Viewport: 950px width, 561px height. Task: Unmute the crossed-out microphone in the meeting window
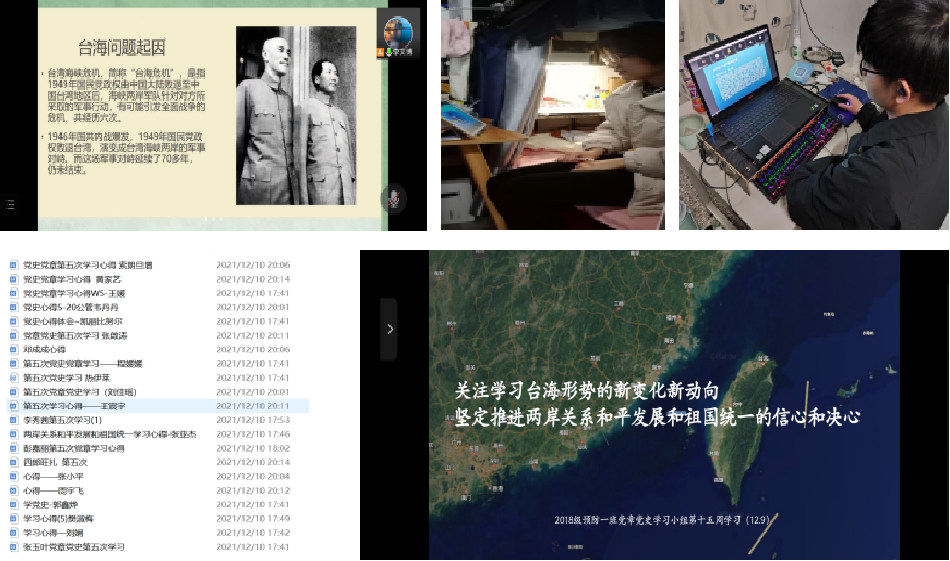(x=394, y=199)
